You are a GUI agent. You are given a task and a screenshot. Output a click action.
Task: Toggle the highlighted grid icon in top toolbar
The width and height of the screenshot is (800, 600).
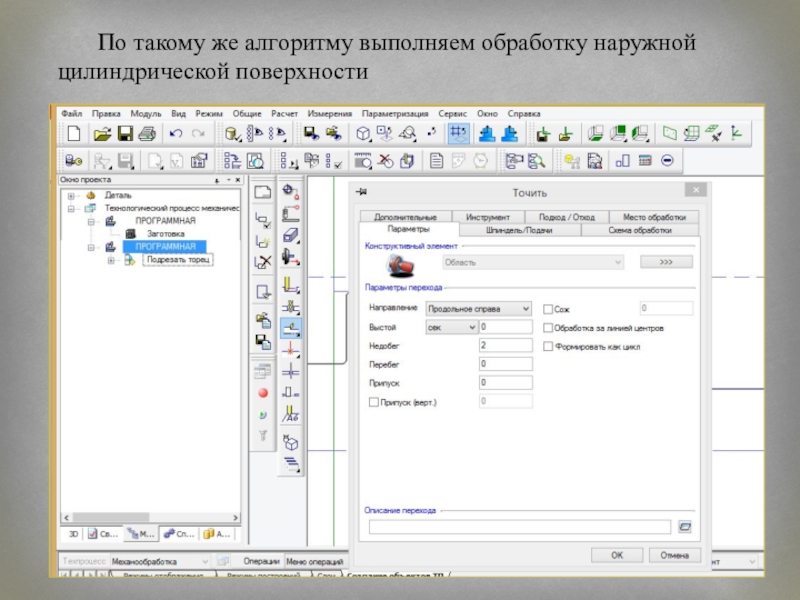click(458, 133)
